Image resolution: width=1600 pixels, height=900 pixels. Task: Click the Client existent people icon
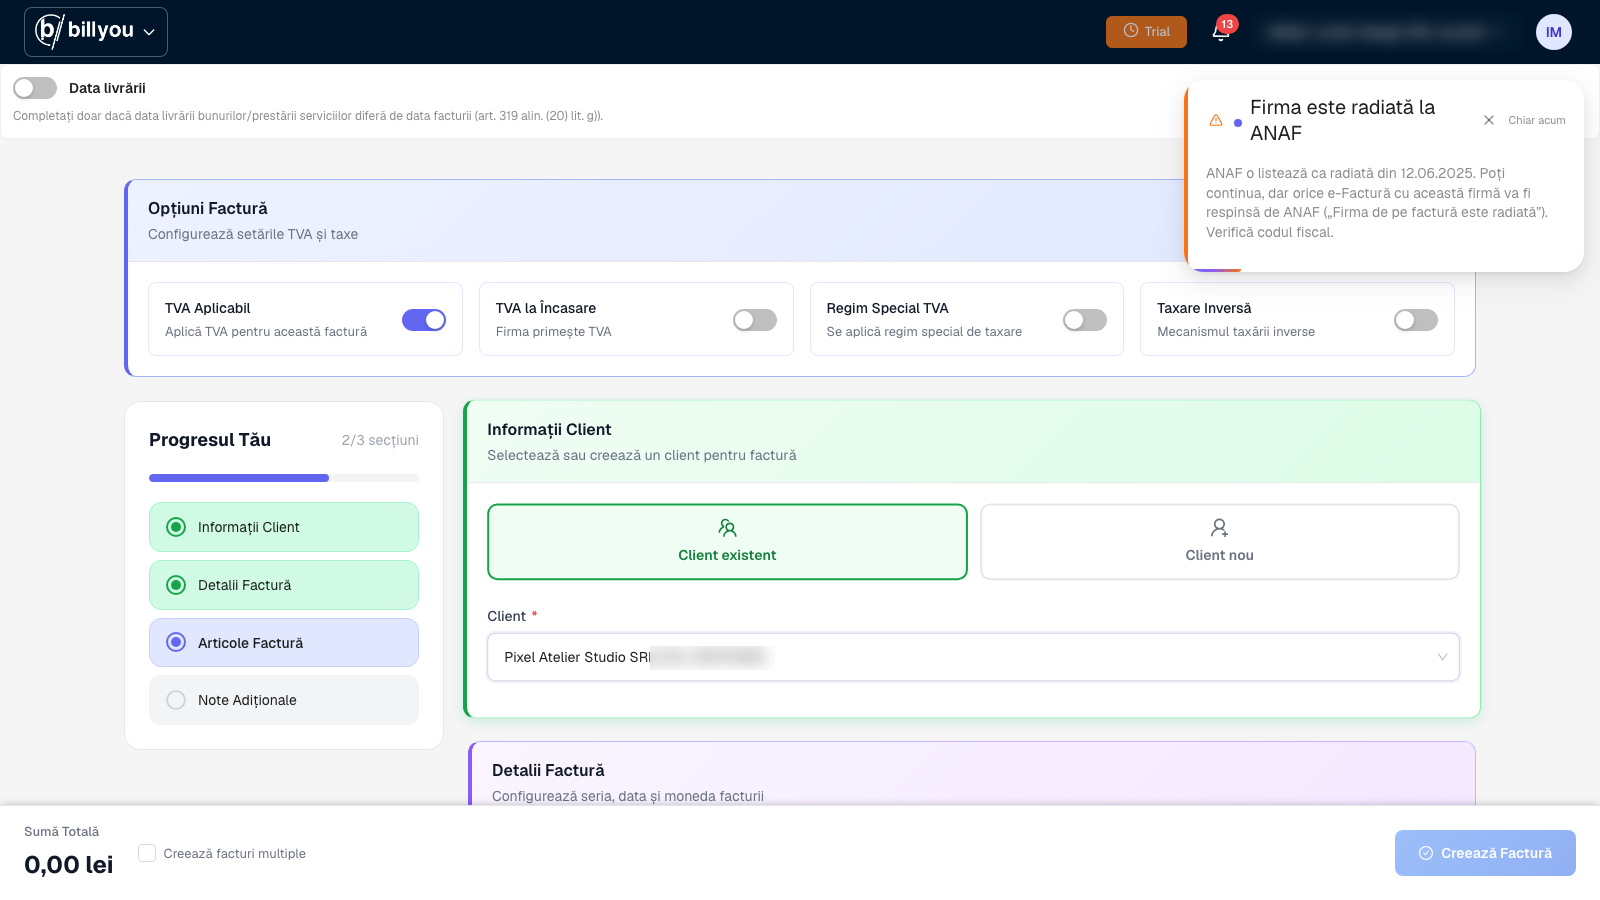tap(727, 528)
